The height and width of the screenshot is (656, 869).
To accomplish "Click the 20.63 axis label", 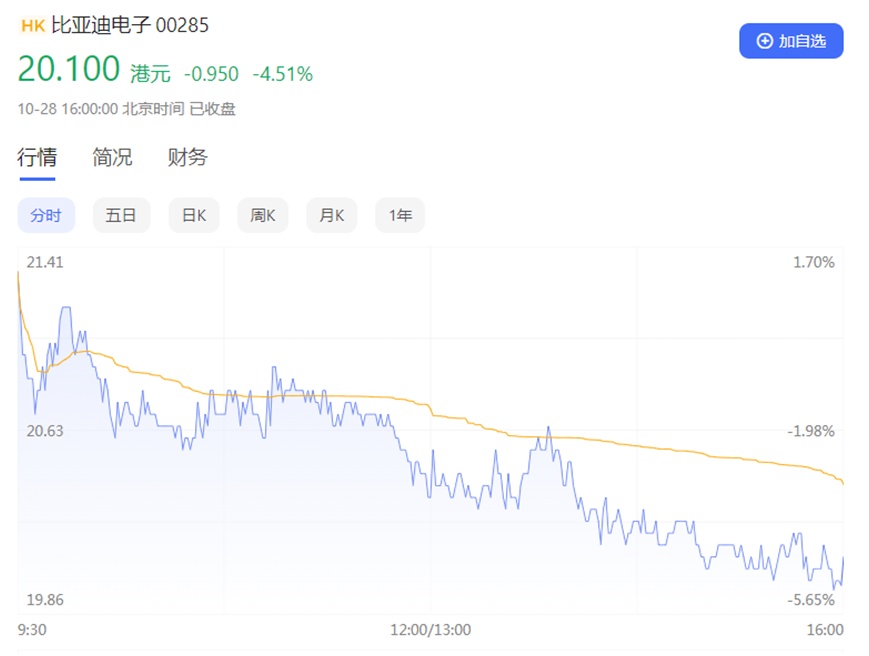I will 45,431.
